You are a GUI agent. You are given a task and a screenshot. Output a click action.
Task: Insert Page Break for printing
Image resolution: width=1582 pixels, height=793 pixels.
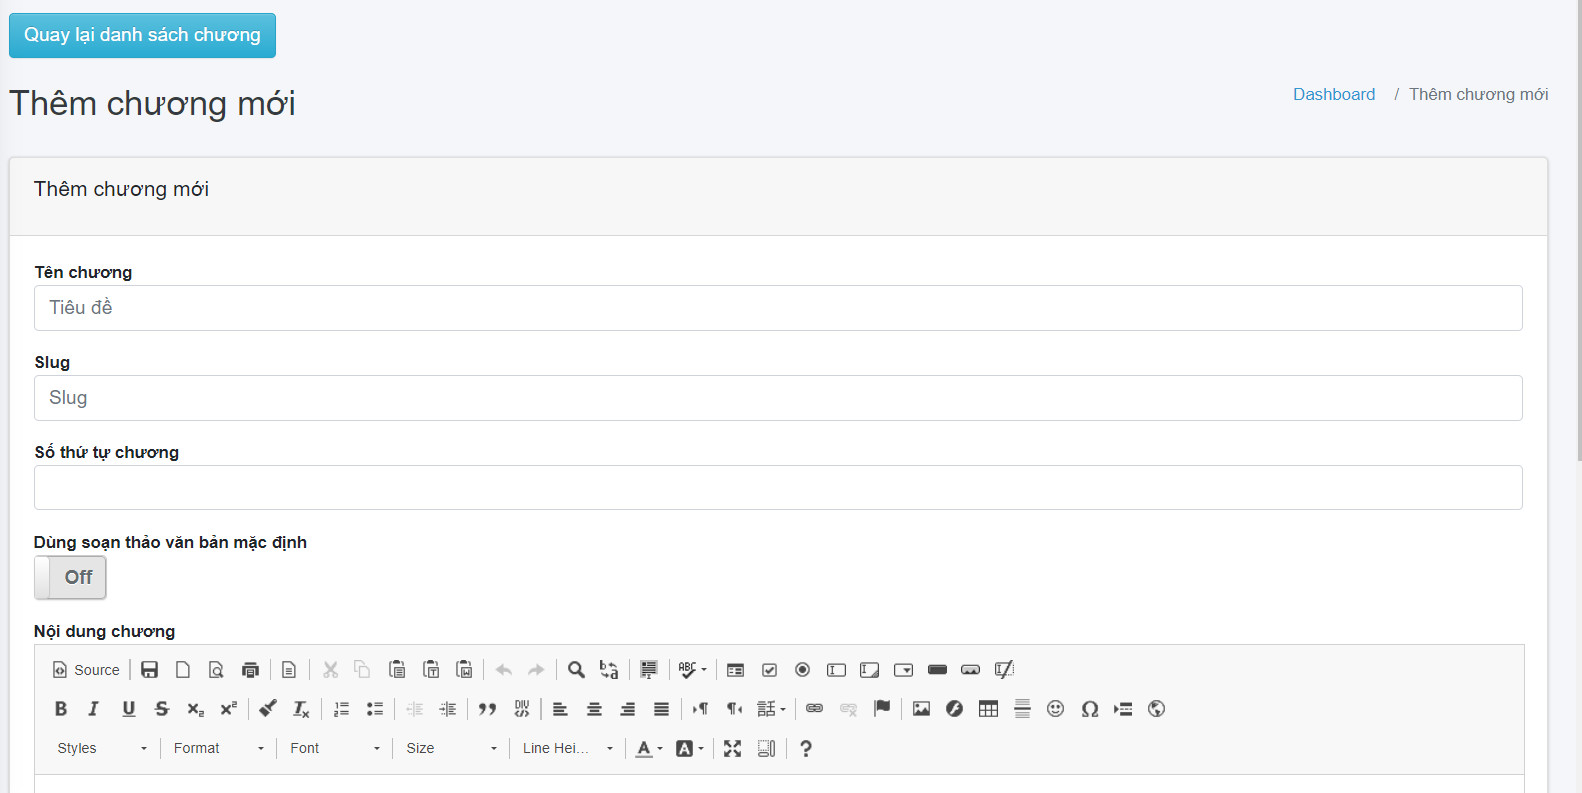1123,709
